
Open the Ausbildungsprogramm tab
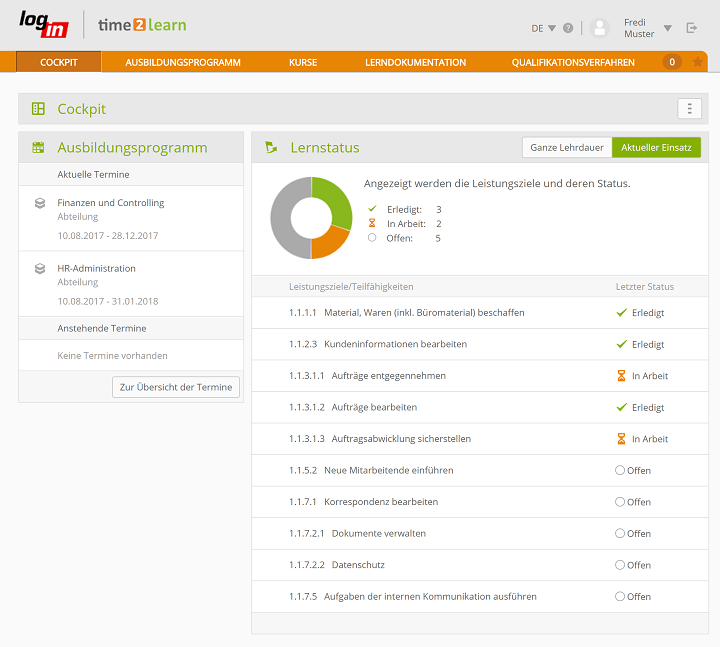point(183,62)
